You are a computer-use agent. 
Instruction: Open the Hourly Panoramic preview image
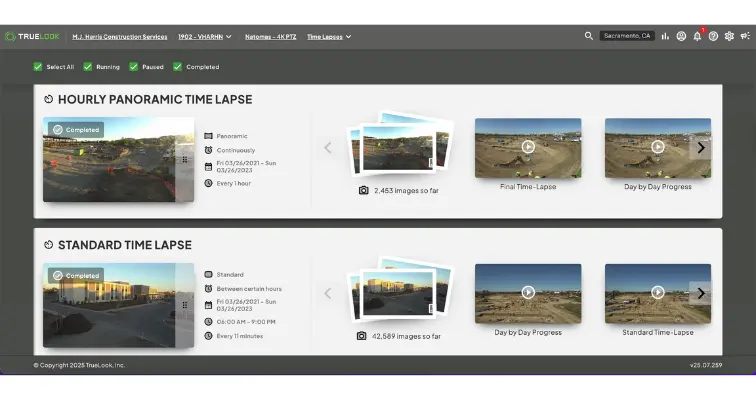(119, 160)
